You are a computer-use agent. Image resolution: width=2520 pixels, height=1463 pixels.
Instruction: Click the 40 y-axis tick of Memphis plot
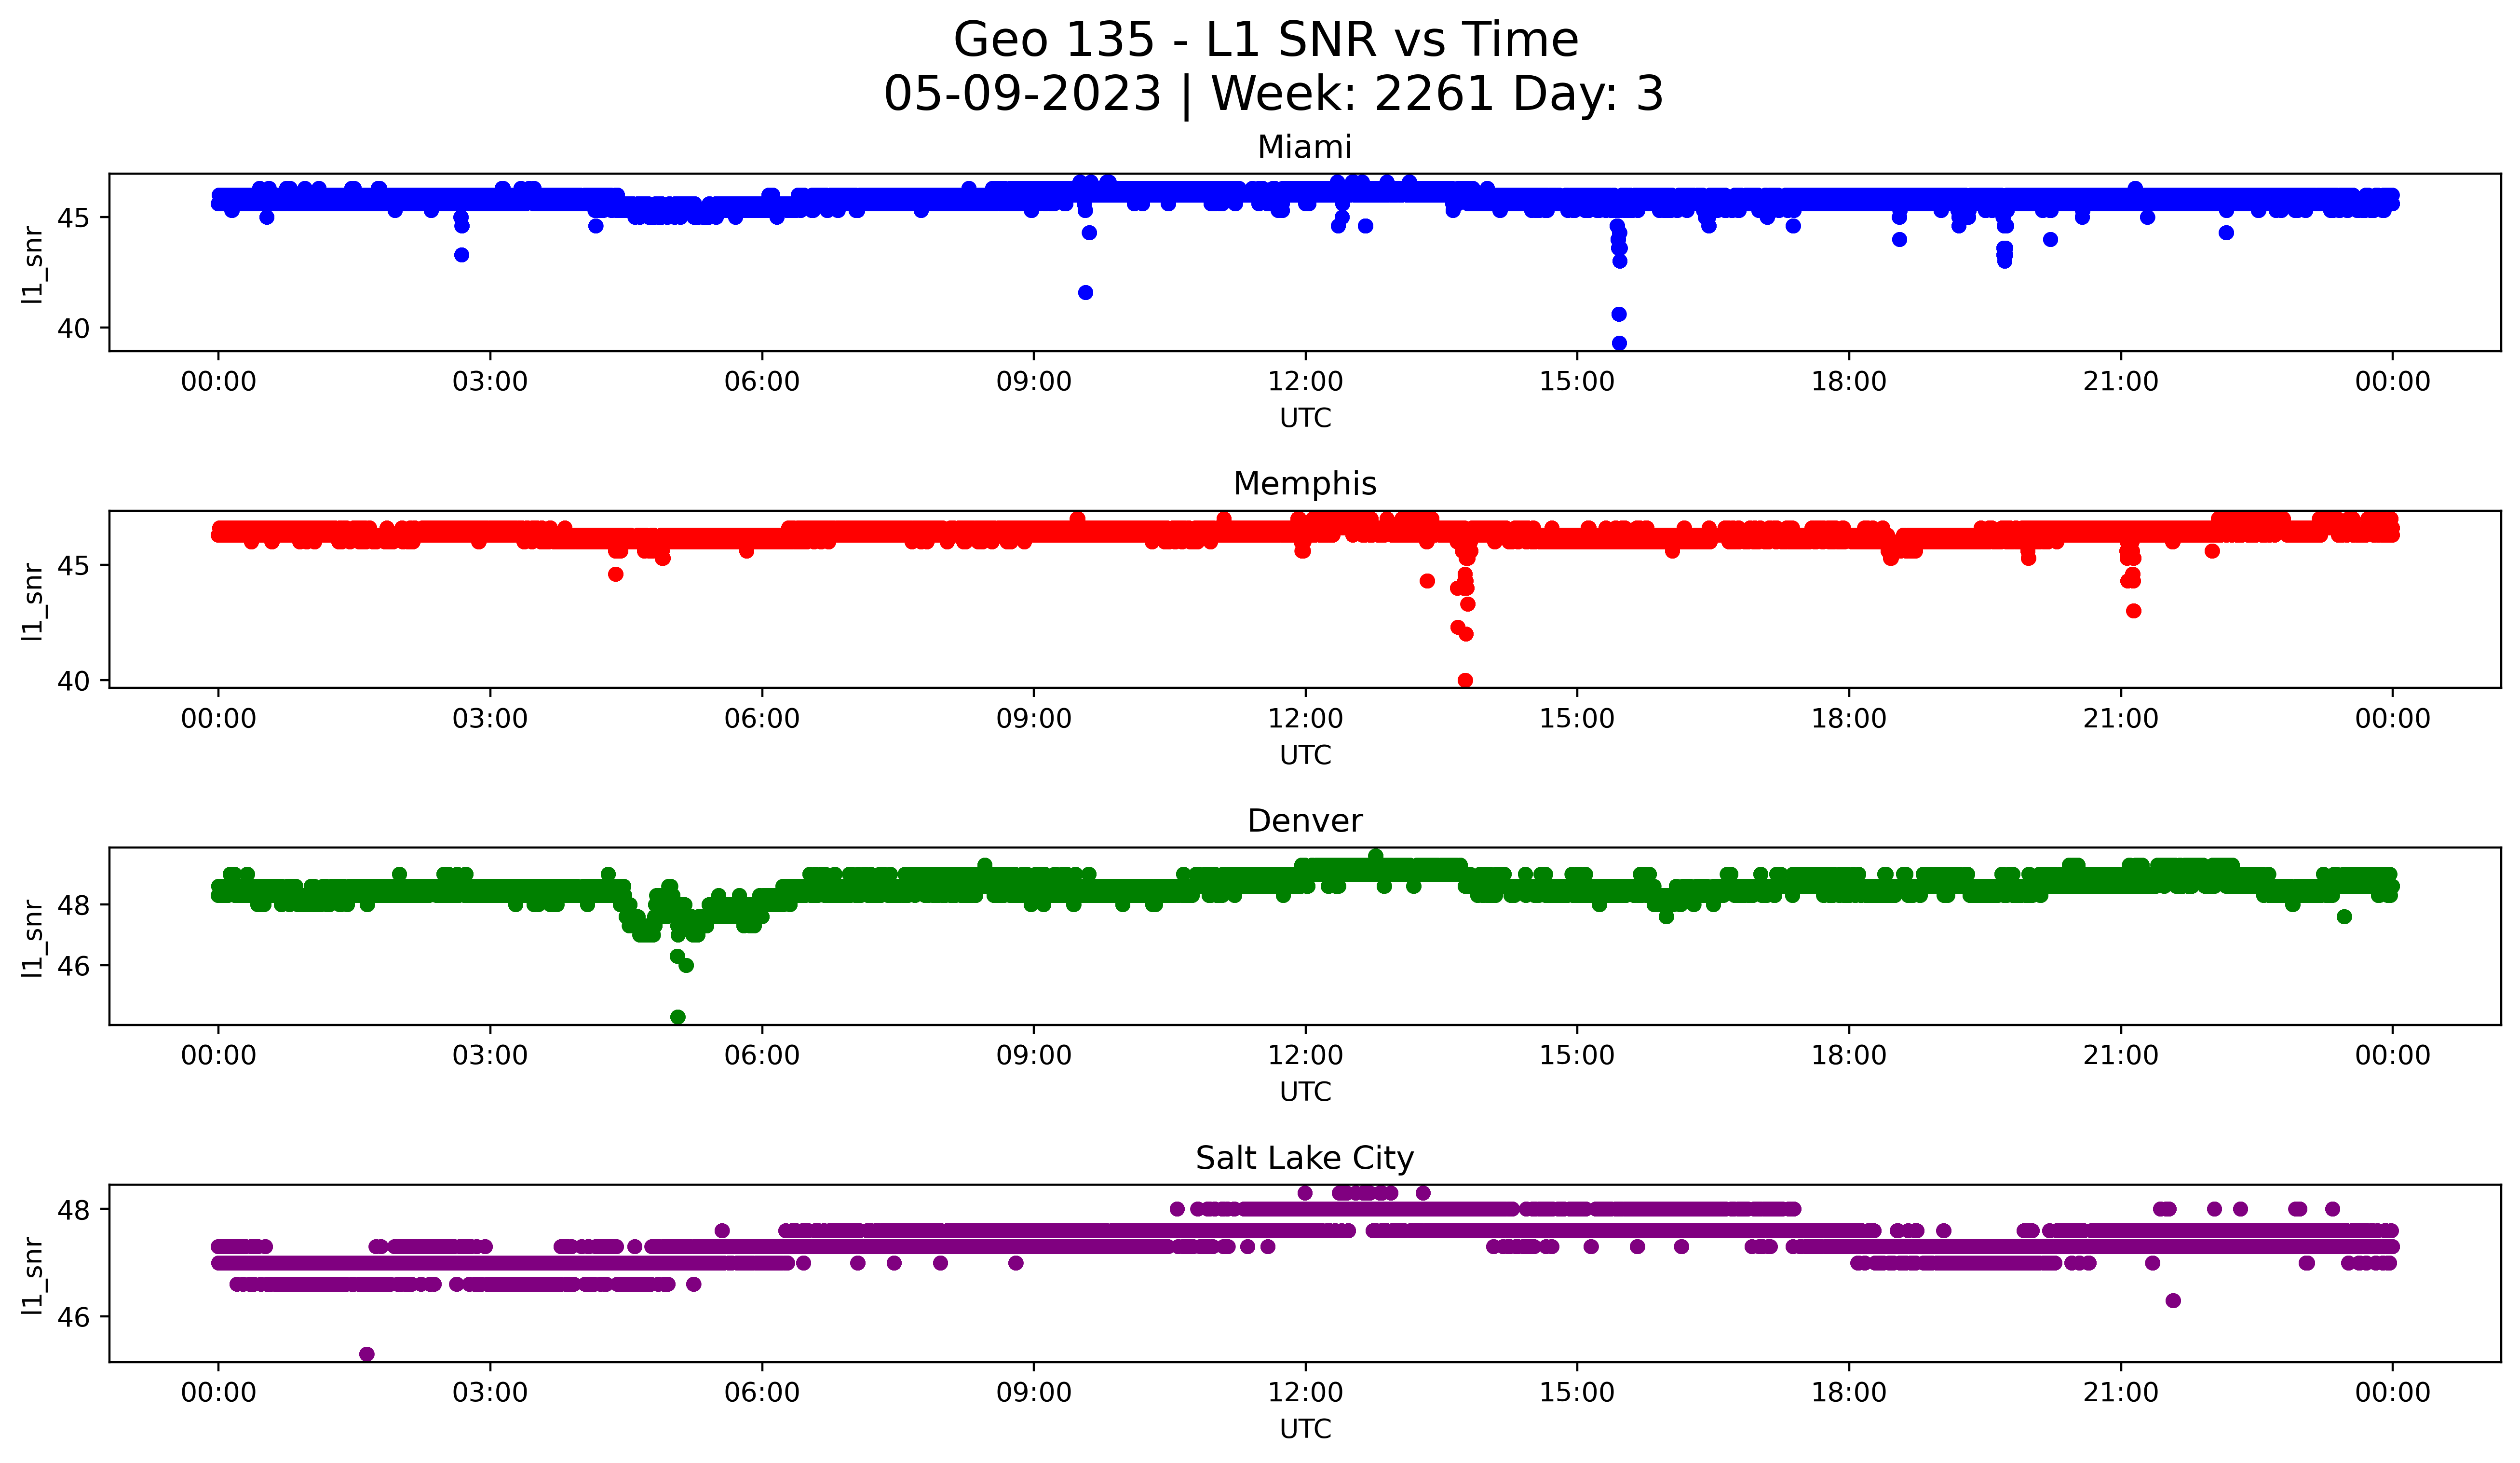[x=73, y=681]
